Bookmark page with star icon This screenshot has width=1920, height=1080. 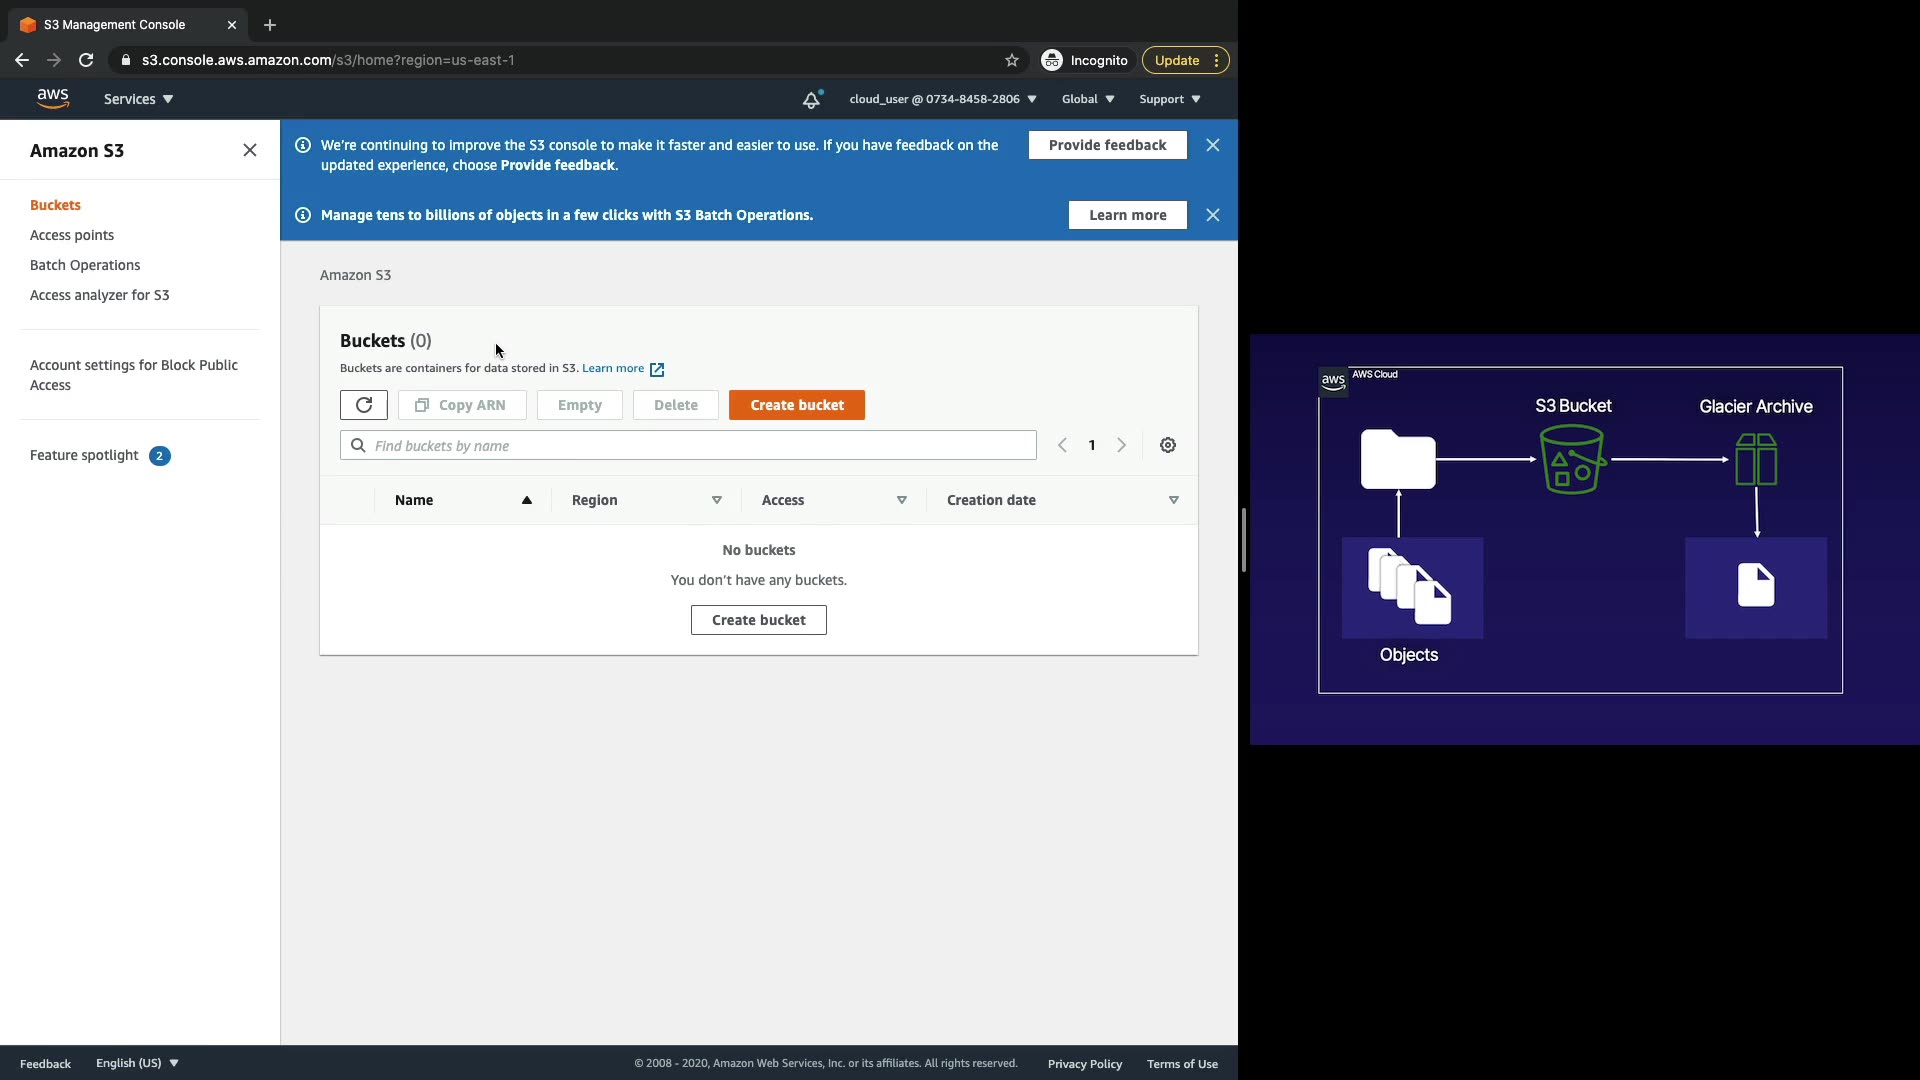point(1012,60)
